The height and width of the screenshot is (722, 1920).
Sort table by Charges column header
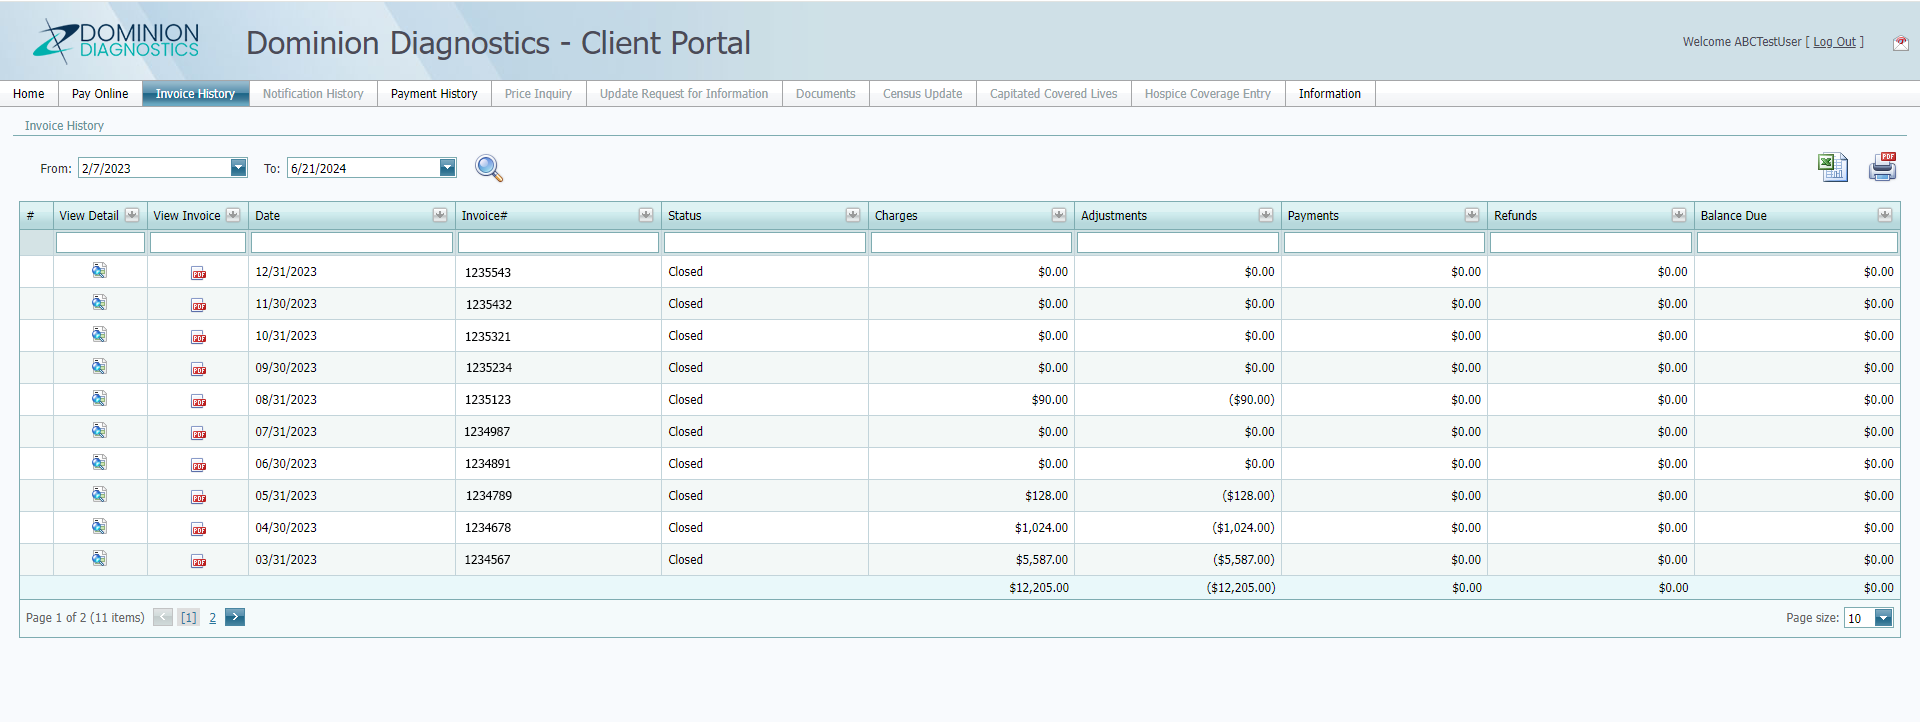click(x=896, y=216)
